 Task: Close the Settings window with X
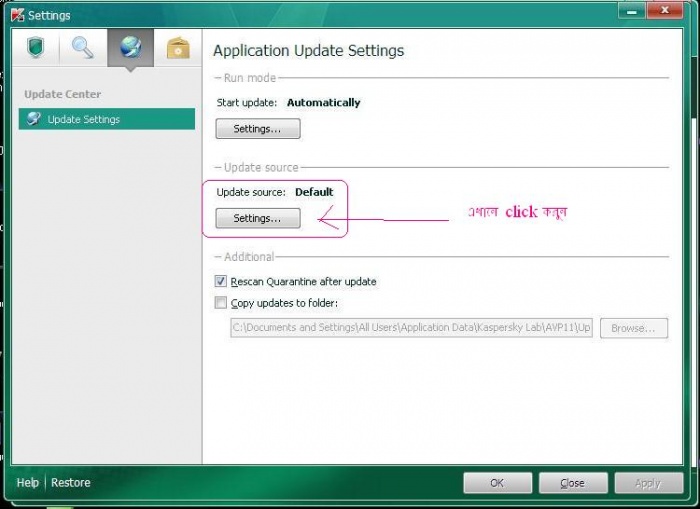coord(665,11)
